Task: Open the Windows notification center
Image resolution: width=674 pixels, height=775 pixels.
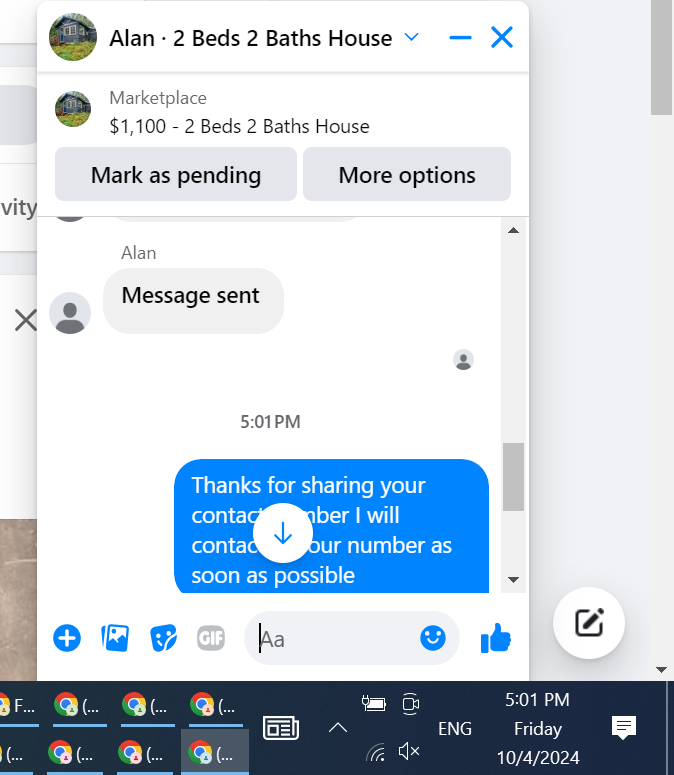Action: coord(624,728)
